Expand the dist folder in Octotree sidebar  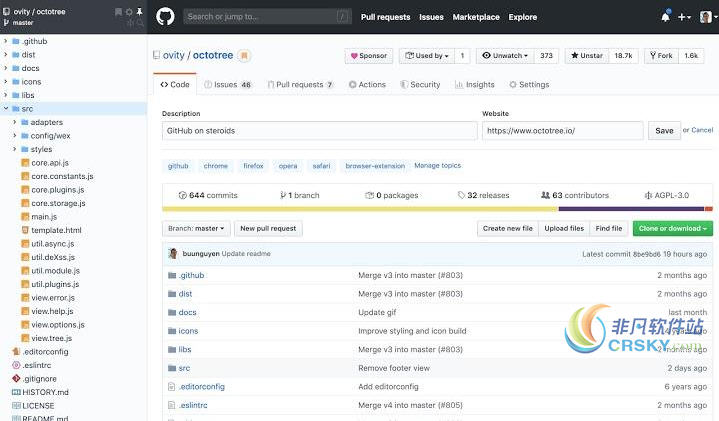(x=6, y=55)
